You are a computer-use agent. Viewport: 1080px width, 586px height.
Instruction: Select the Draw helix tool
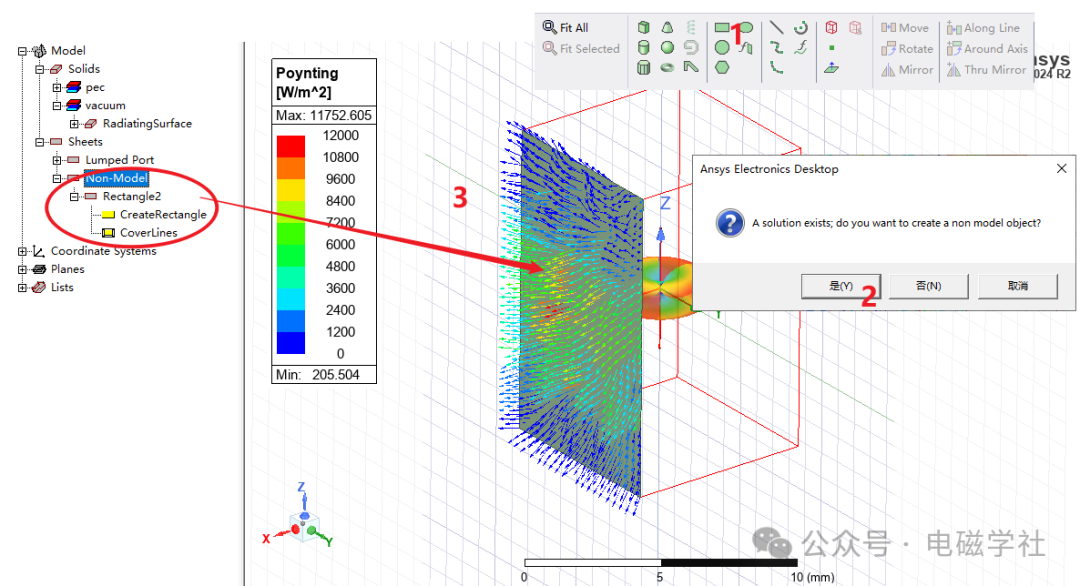(691, 28)
